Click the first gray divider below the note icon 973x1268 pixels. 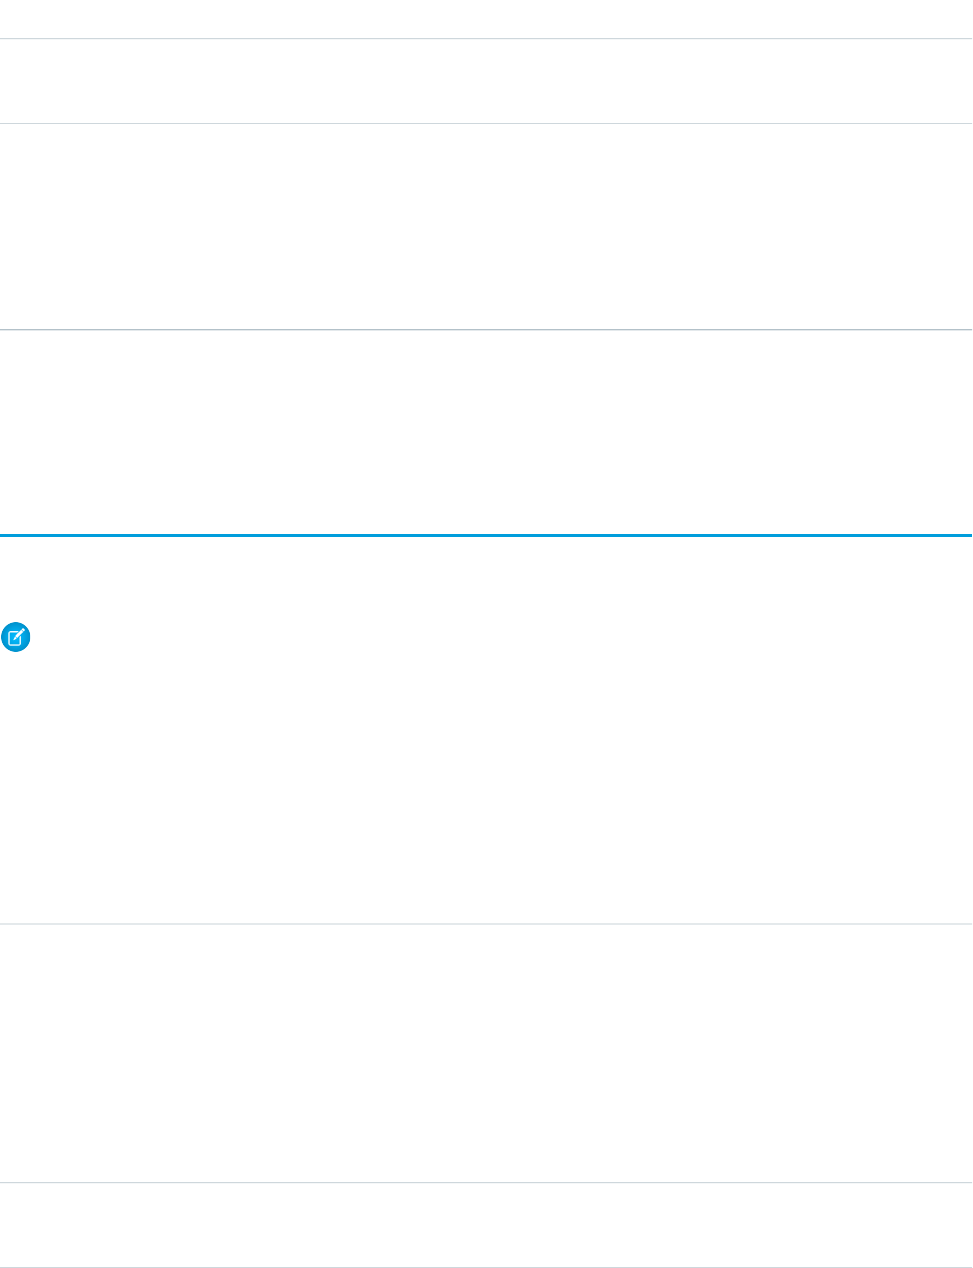click(486, 924)
